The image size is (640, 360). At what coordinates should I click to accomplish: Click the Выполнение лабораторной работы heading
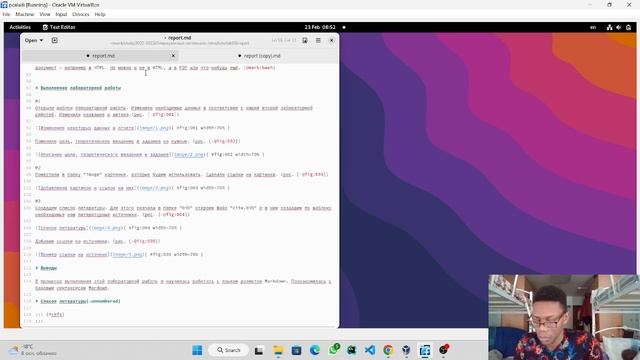click(78, 88)
